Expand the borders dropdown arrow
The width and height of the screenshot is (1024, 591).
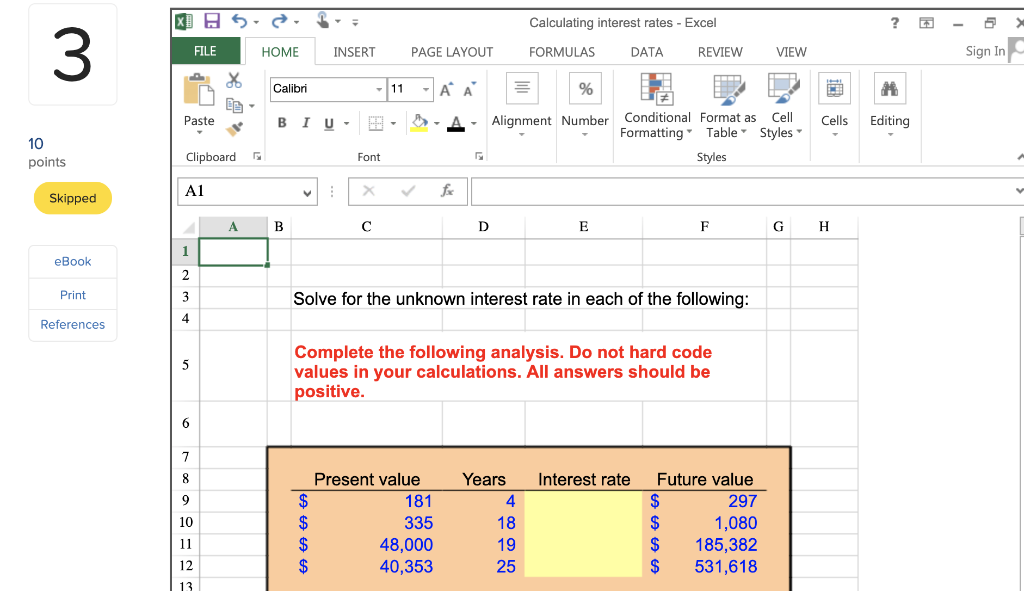click(393, 123)
